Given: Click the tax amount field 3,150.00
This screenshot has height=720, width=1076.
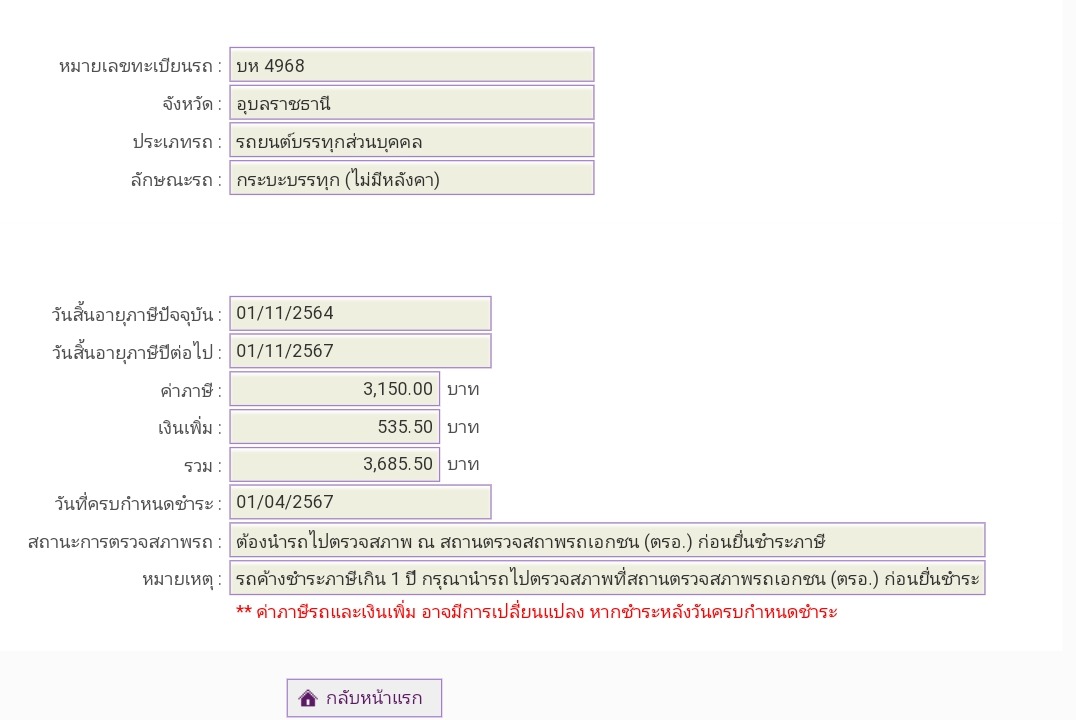Looking at the screenshot, I should 334,389.
